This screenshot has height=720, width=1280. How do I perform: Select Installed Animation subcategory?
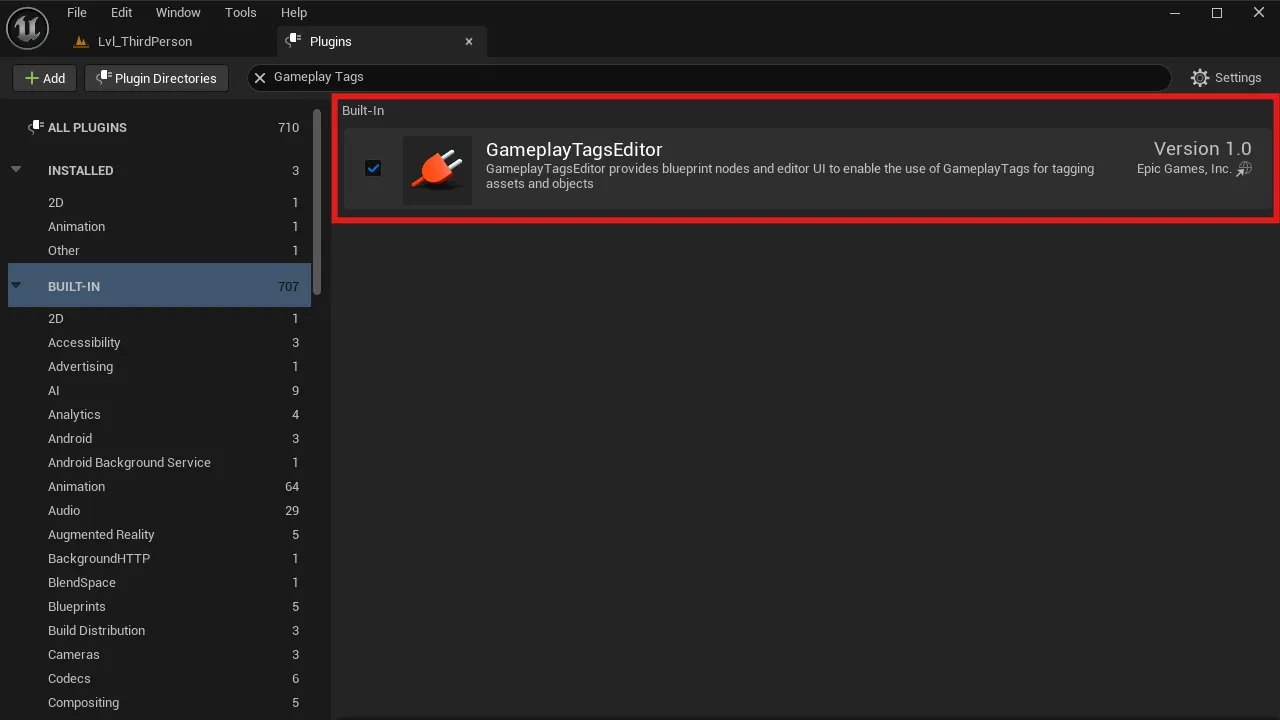click(x=159, y=226)
